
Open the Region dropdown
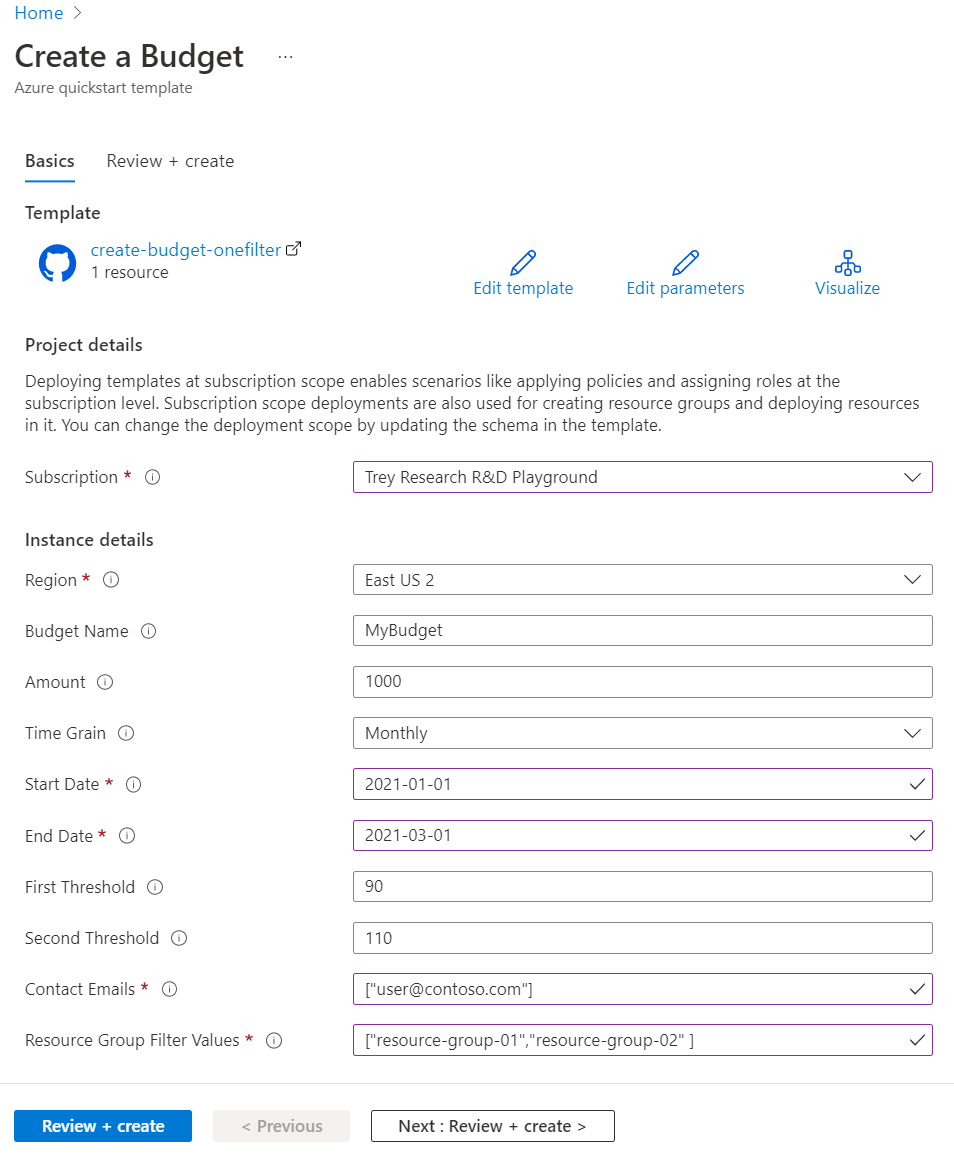point(642,580)
